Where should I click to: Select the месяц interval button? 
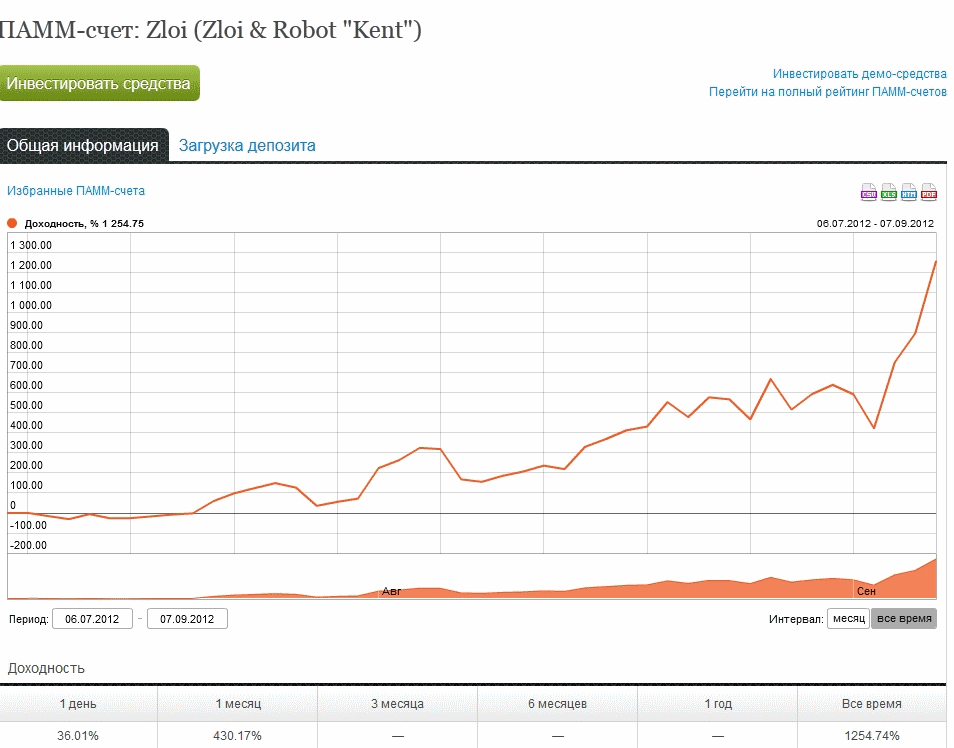pos(848,619)
